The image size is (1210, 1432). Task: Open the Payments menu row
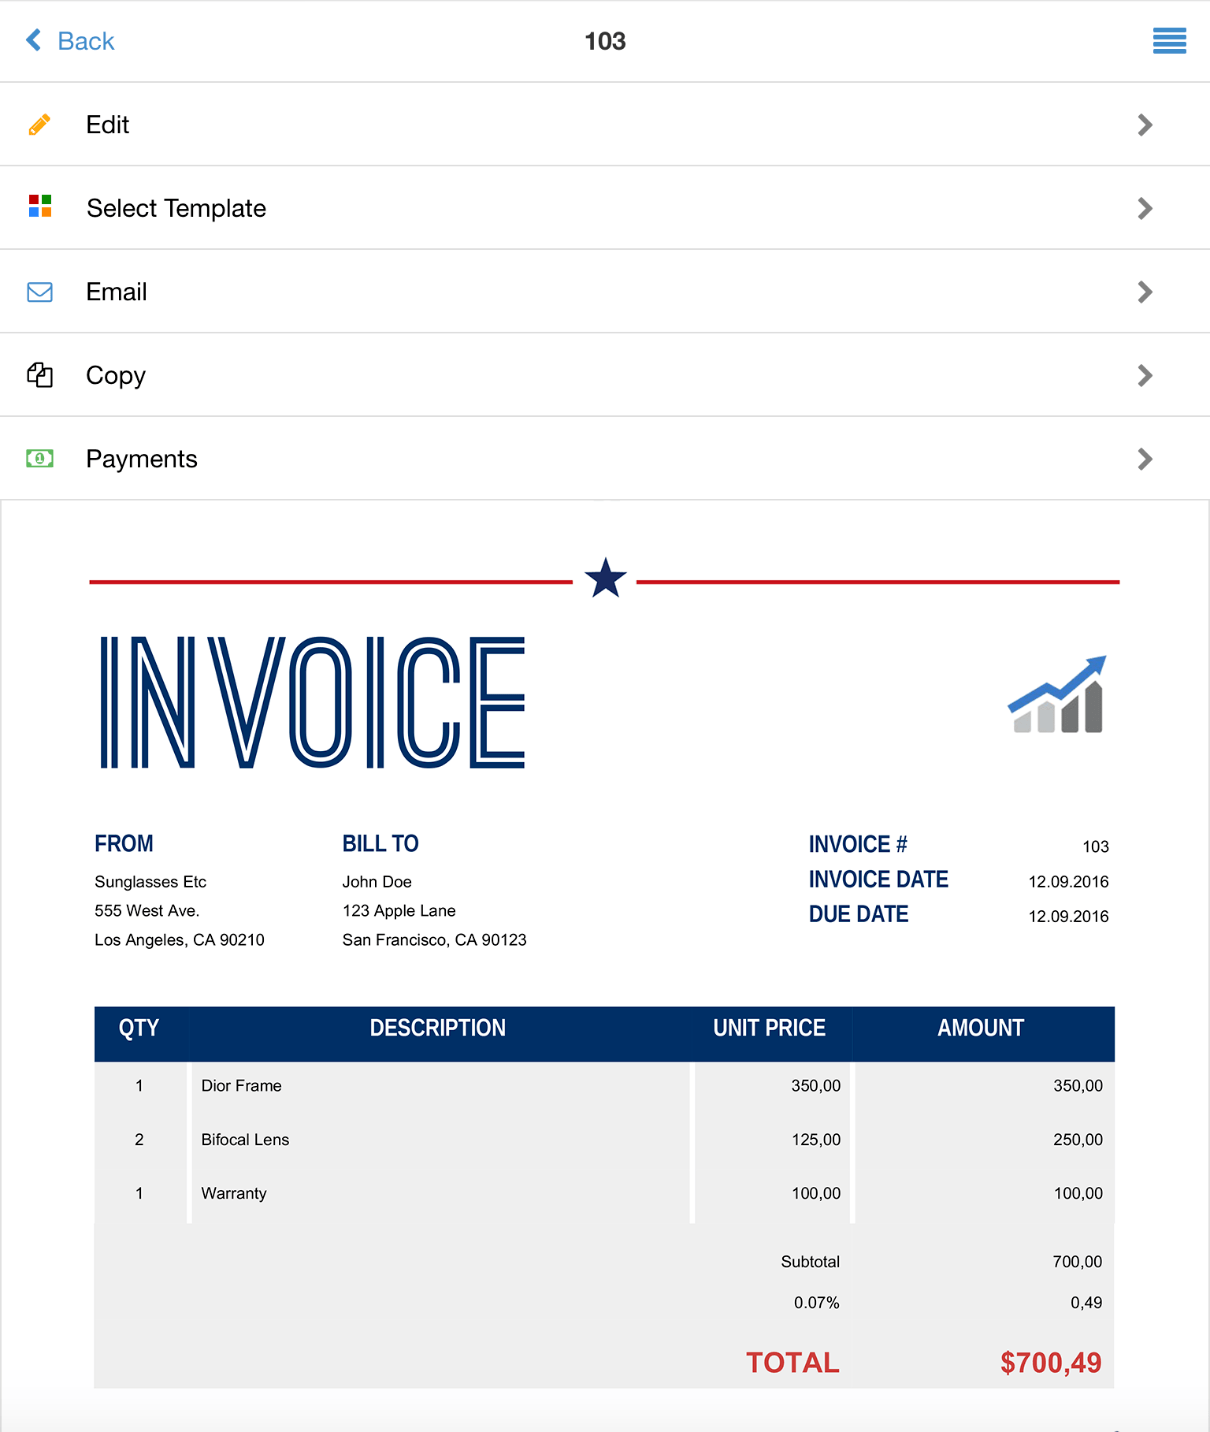605,458
